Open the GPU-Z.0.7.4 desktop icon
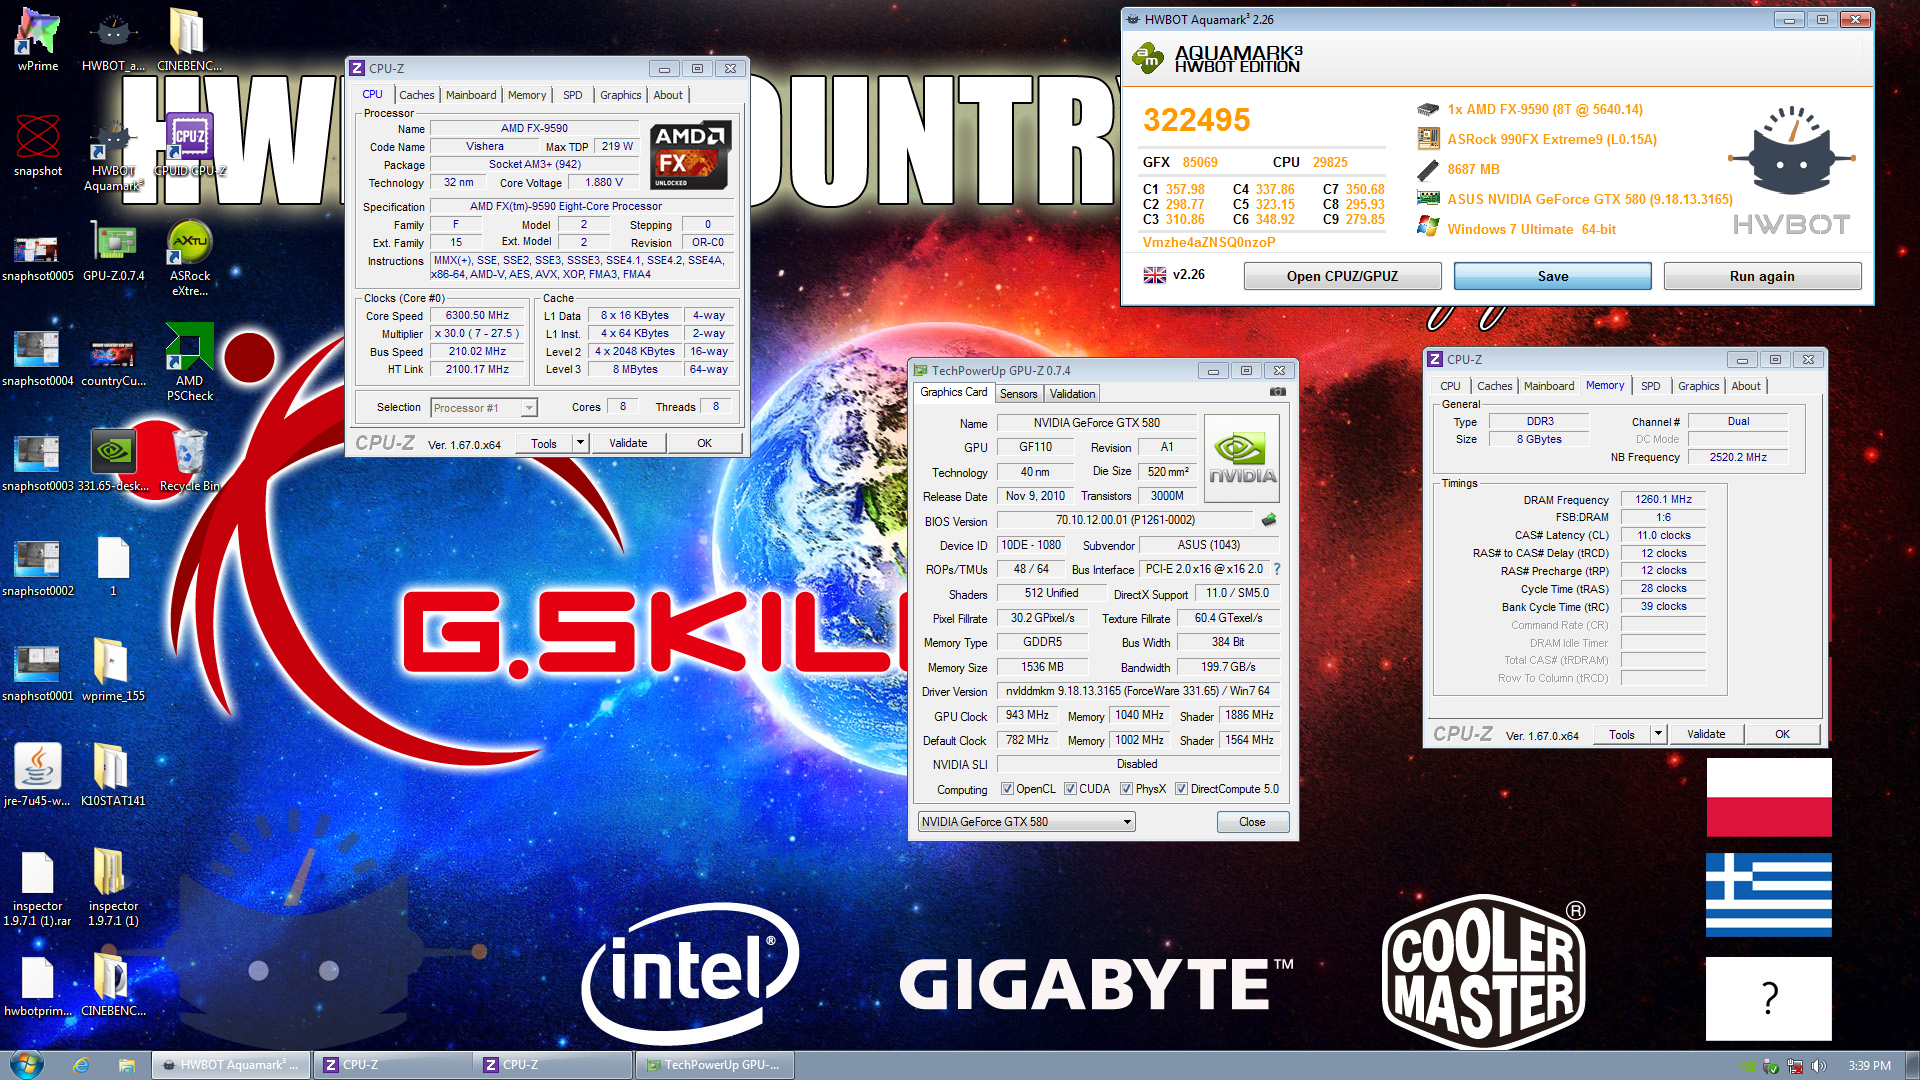 [113, 250]
